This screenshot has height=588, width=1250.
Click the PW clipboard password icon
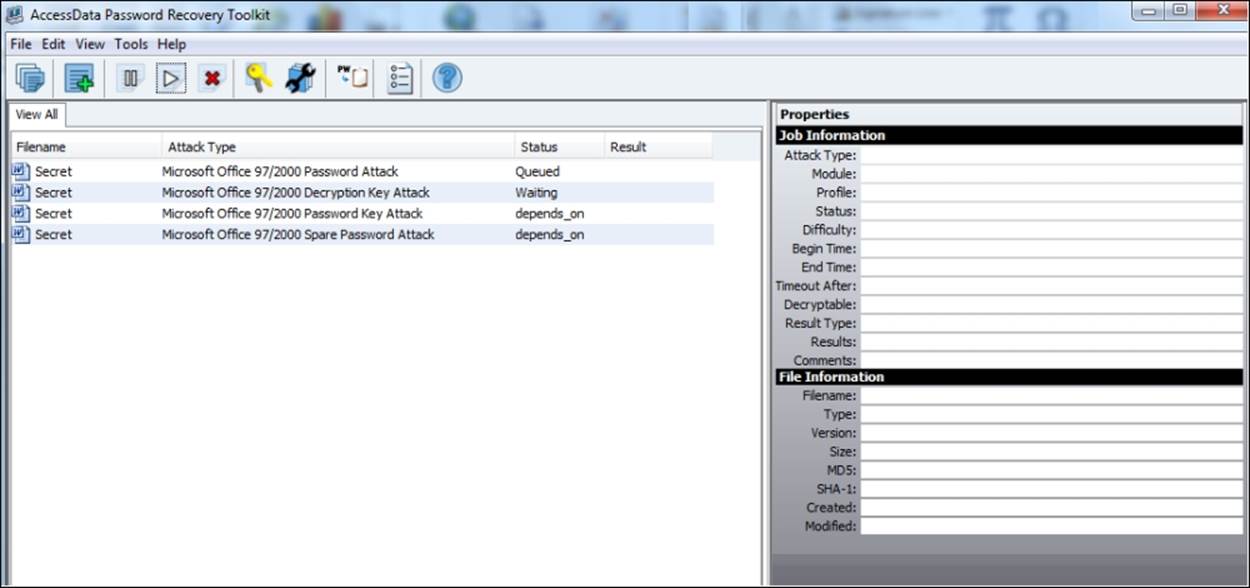click(353, 78)
